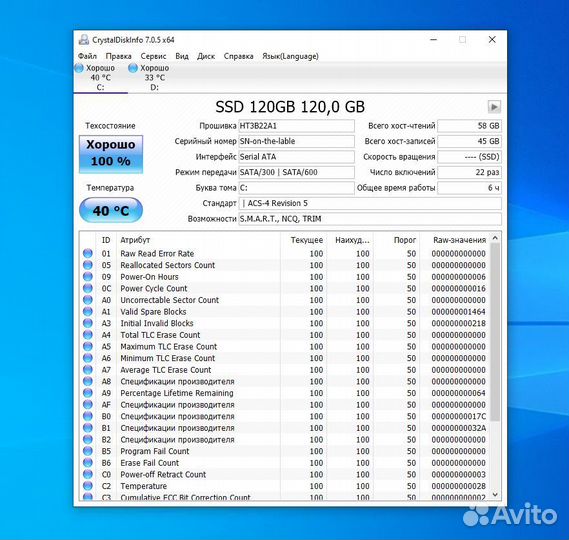The width and height of the screenshot is (569, 540).
Task: Click the Возможности field S.M.A.R.T., NCQ, TRIM
Action: tap(370, 219)
